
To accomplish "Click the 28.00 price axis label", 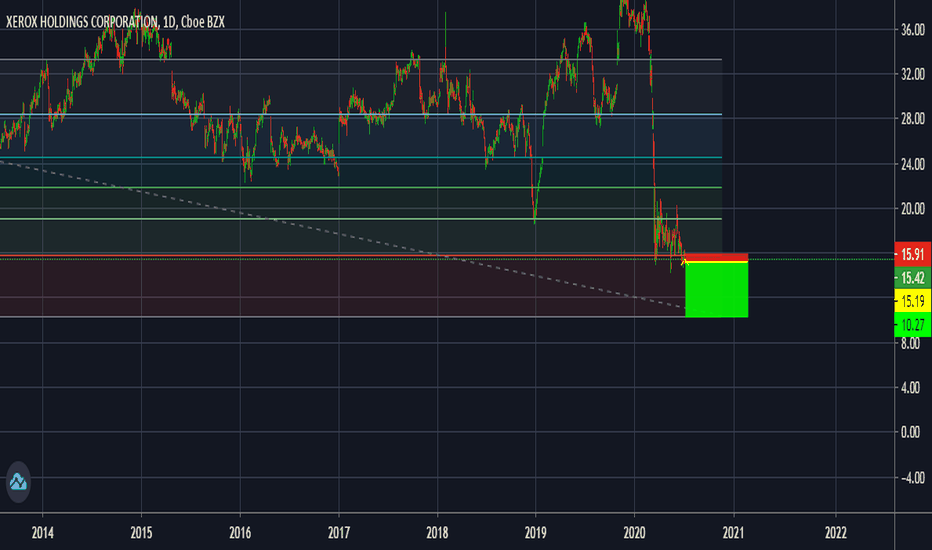I will 912,118.
